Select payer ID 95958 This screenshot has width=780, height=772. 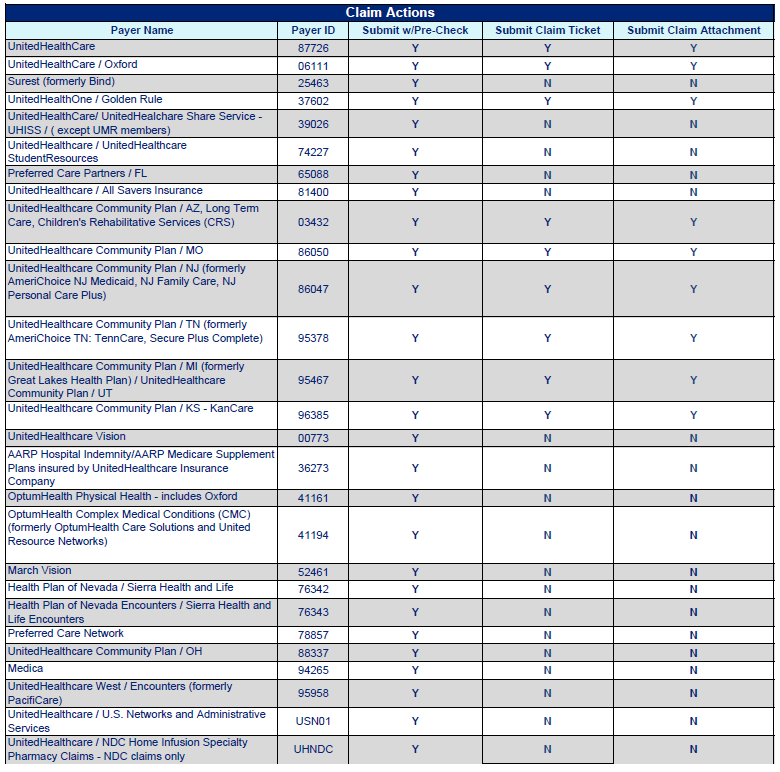coord(313,693)
